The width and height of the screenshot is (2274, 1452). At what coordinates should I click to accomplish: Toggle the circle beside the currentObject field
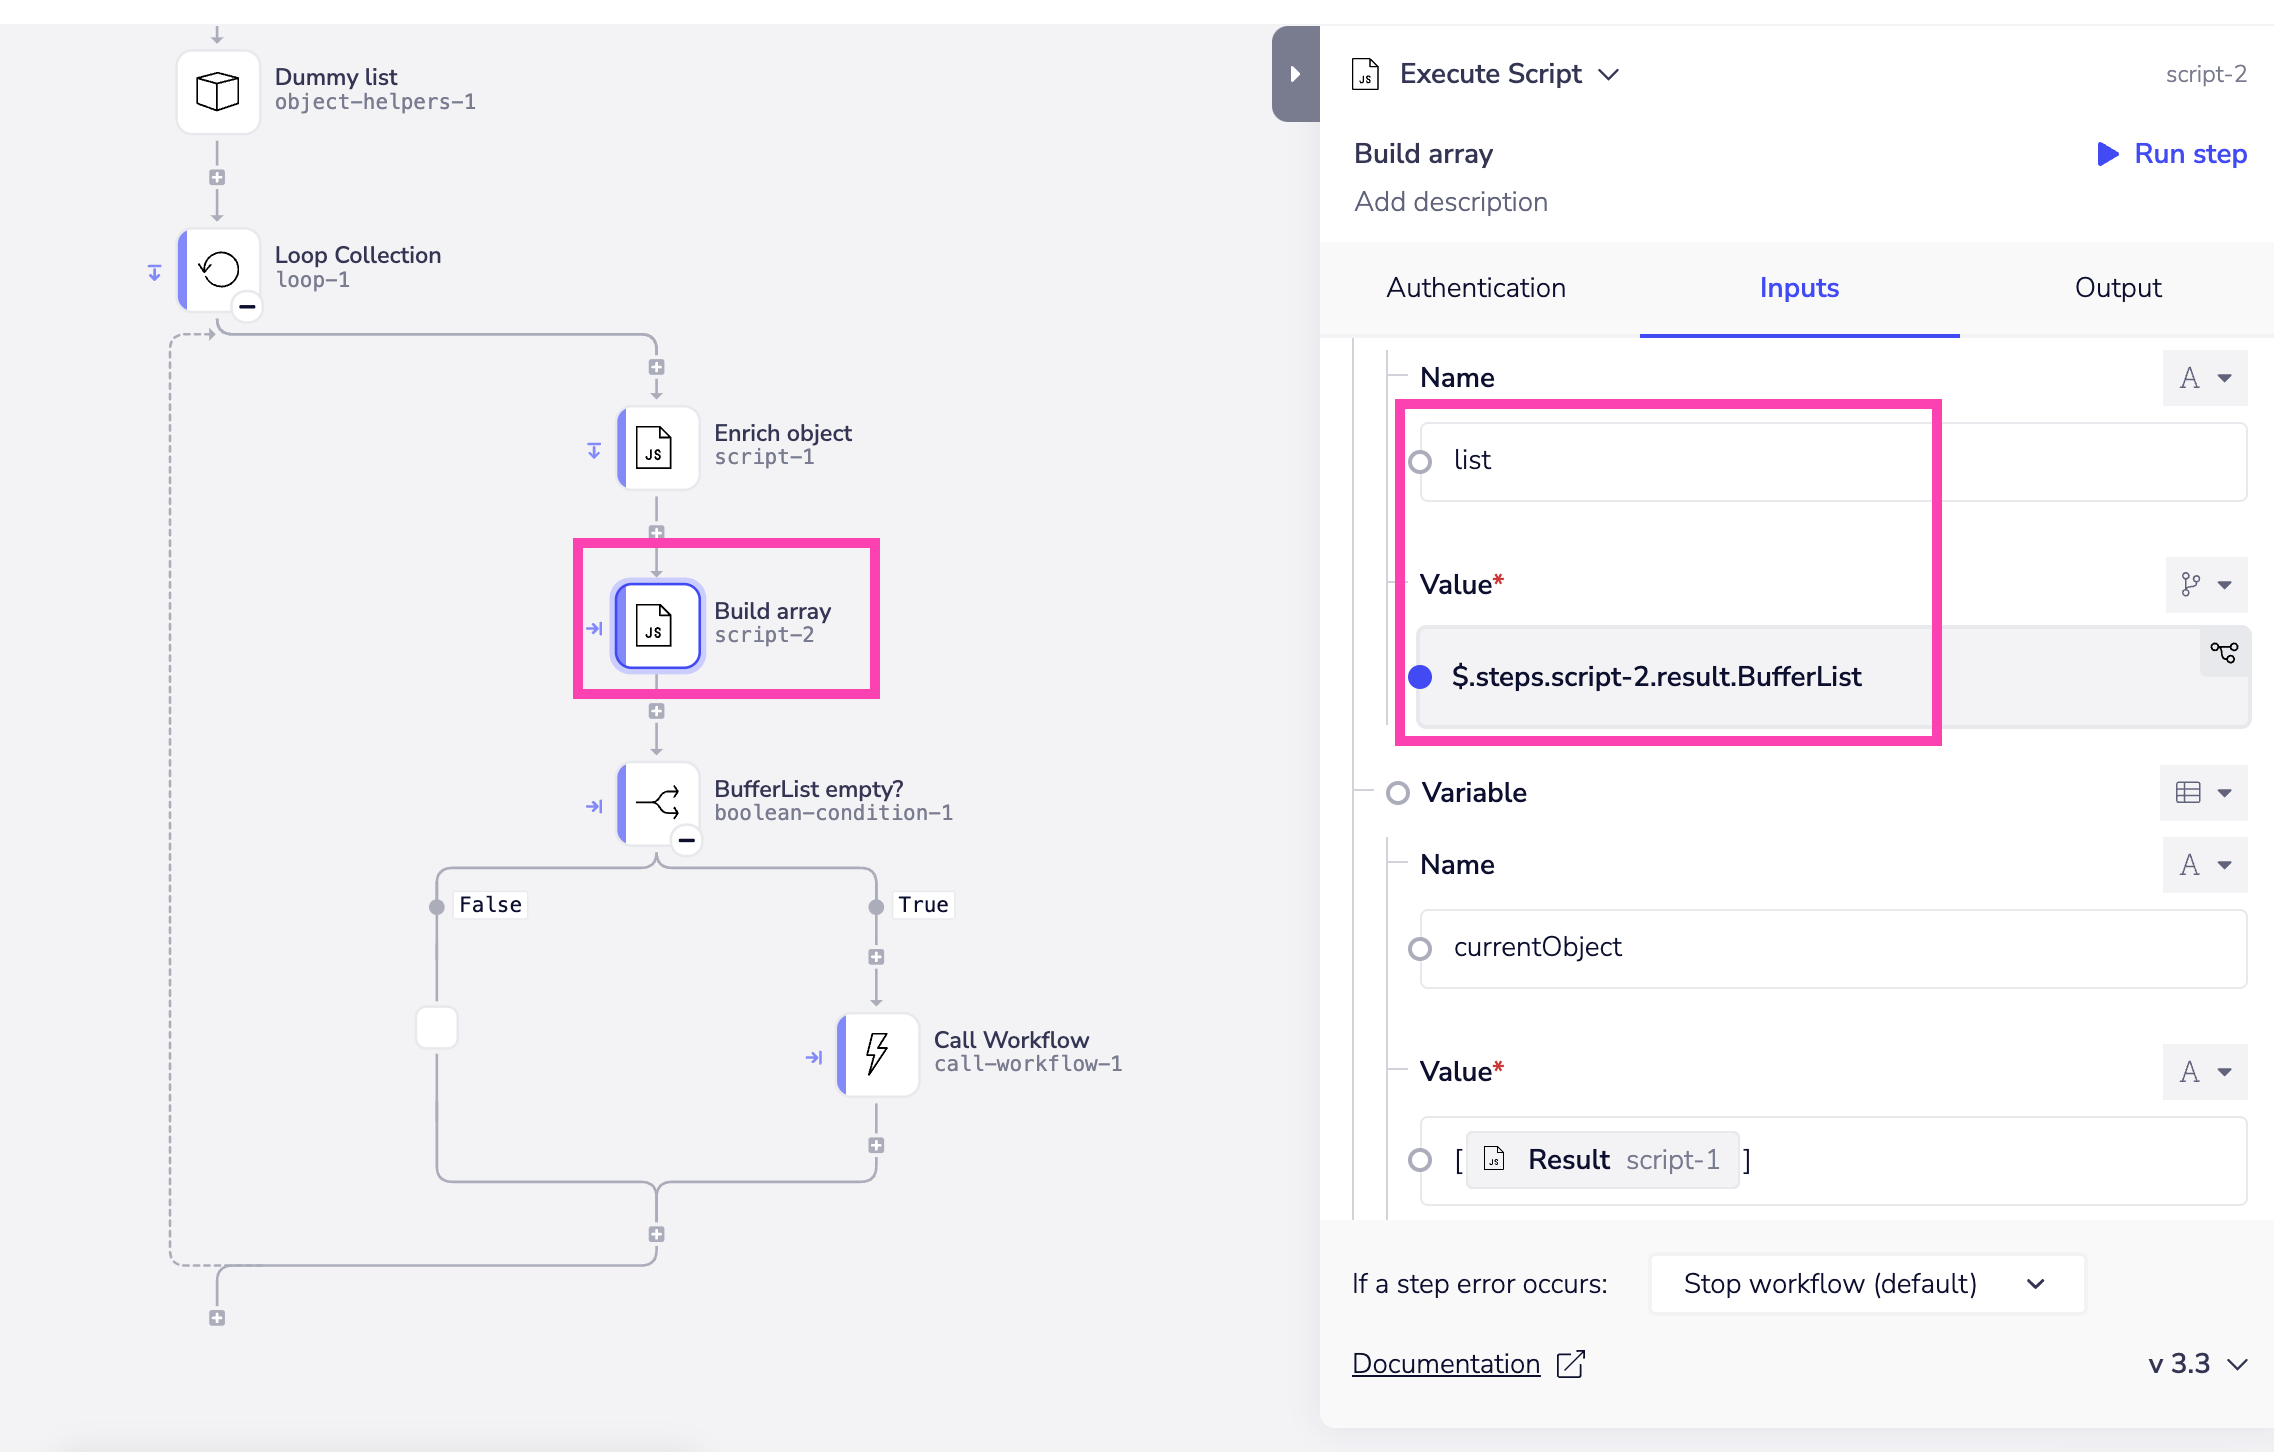(x=1420, y=948)
